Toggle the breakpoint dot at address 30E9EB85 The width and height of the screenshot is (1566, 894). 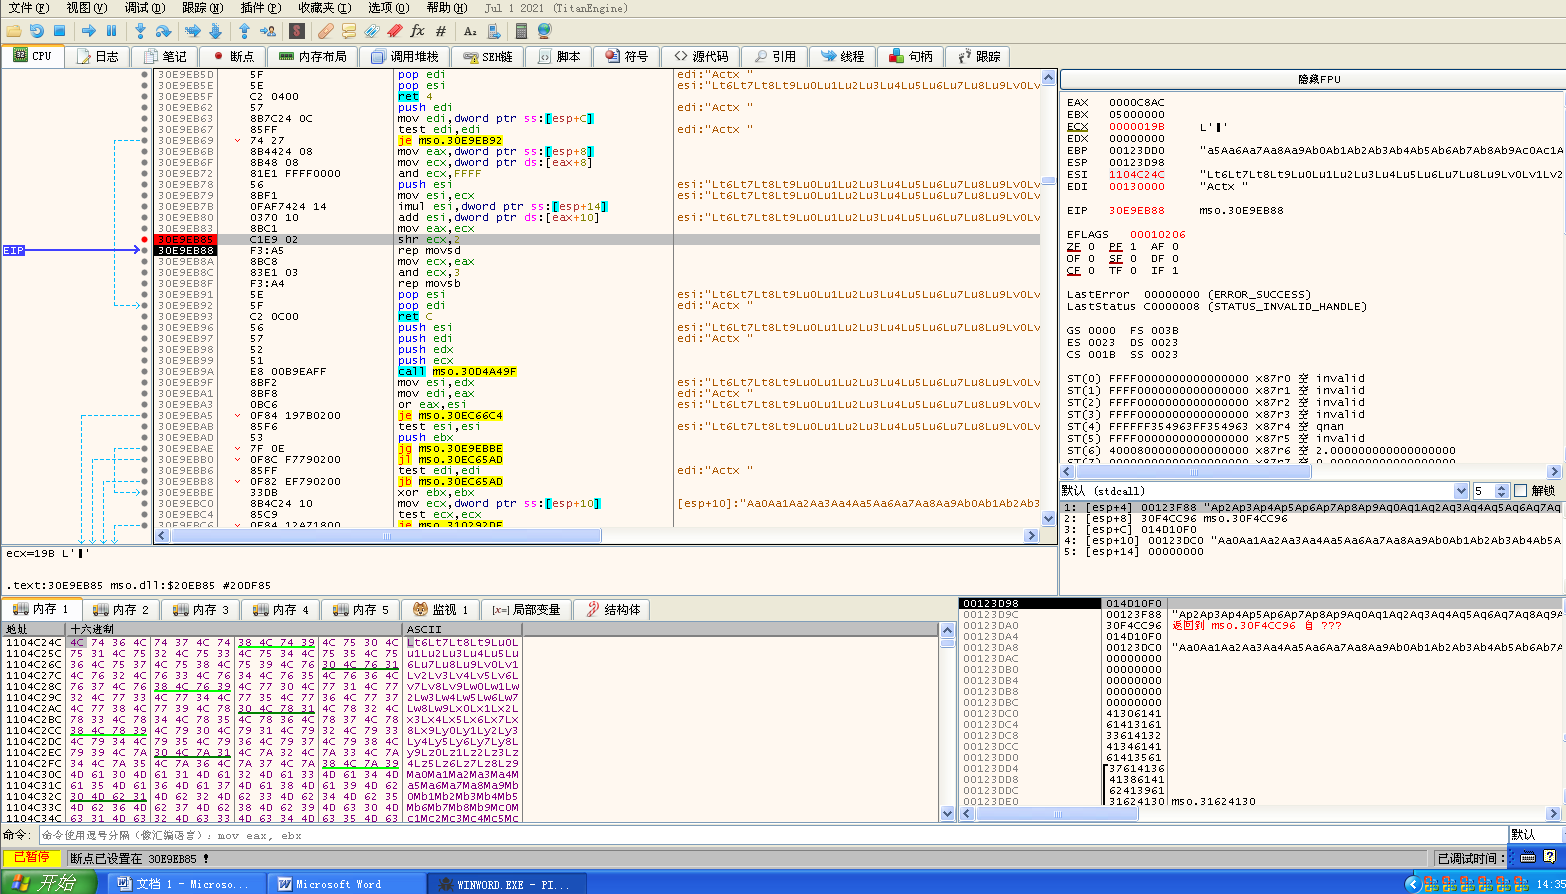pos(145,240)
